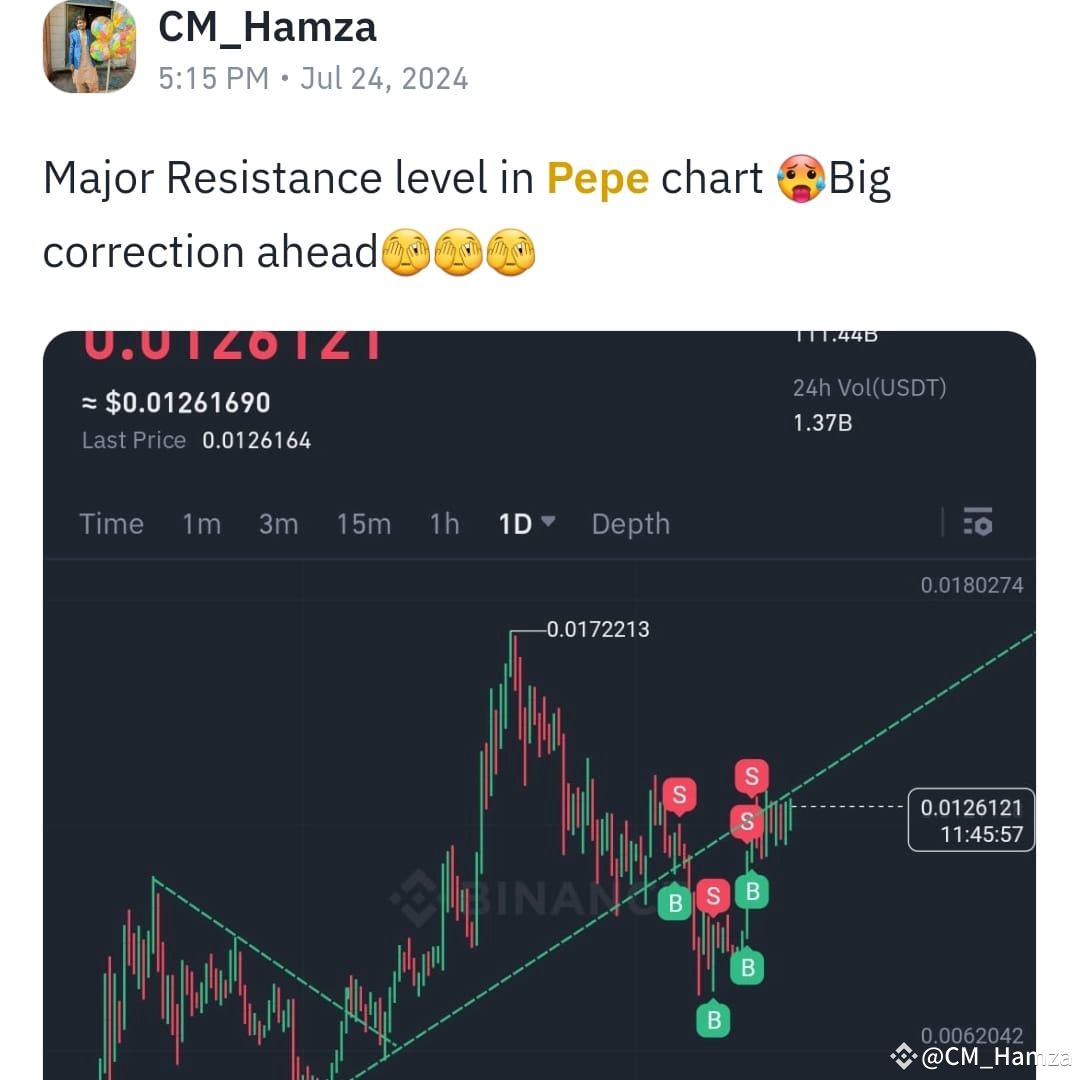
Task: Open chart indicator settings icon
Action: coord(977,521)
